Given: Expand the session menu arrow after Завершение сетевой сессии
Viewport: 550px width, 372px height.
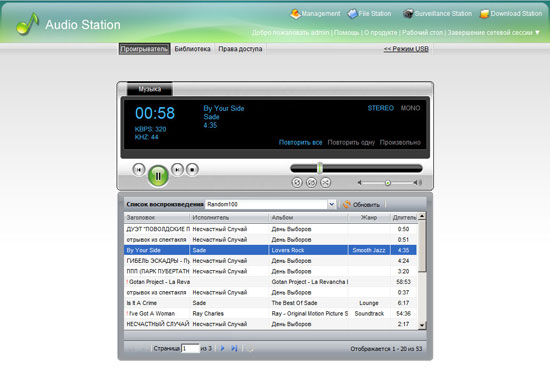Looking at the screenshot, I should (537, 32).
